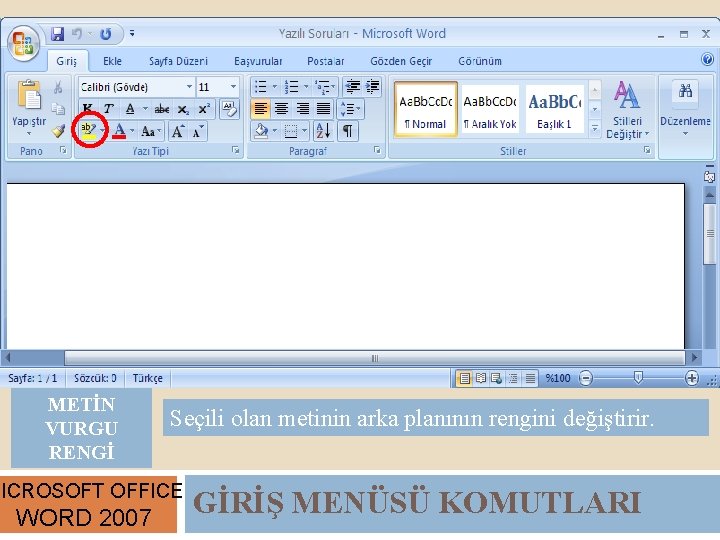The width and height of the screenshot is (720, 540).
Task: Open the Pano dialog launcher
Action: coord(63,150)
